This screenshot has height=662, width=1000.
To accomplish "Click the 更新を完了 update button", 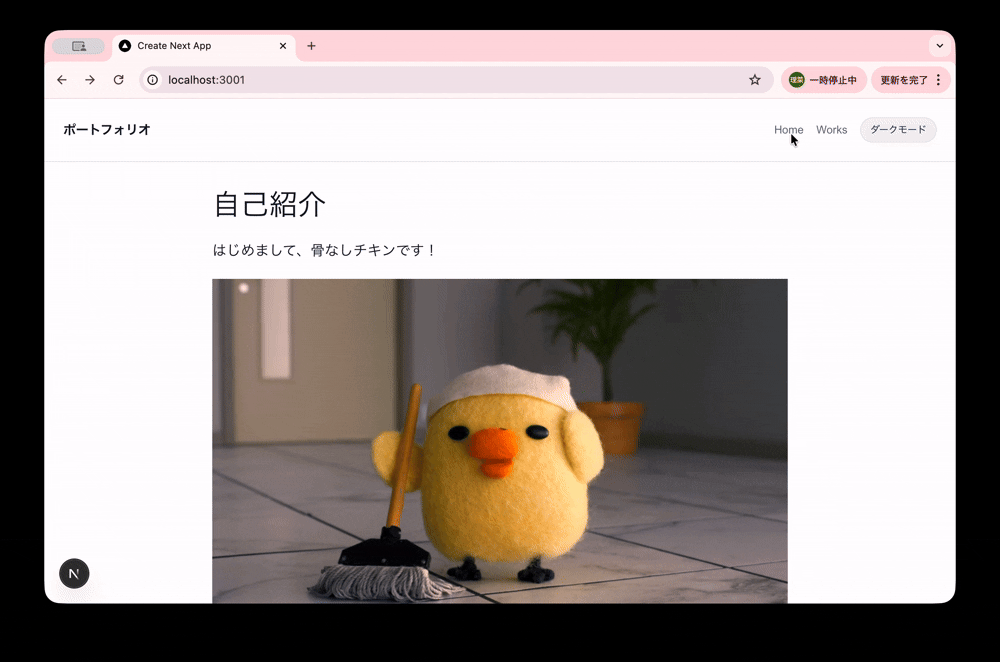I will pos(903,80).
